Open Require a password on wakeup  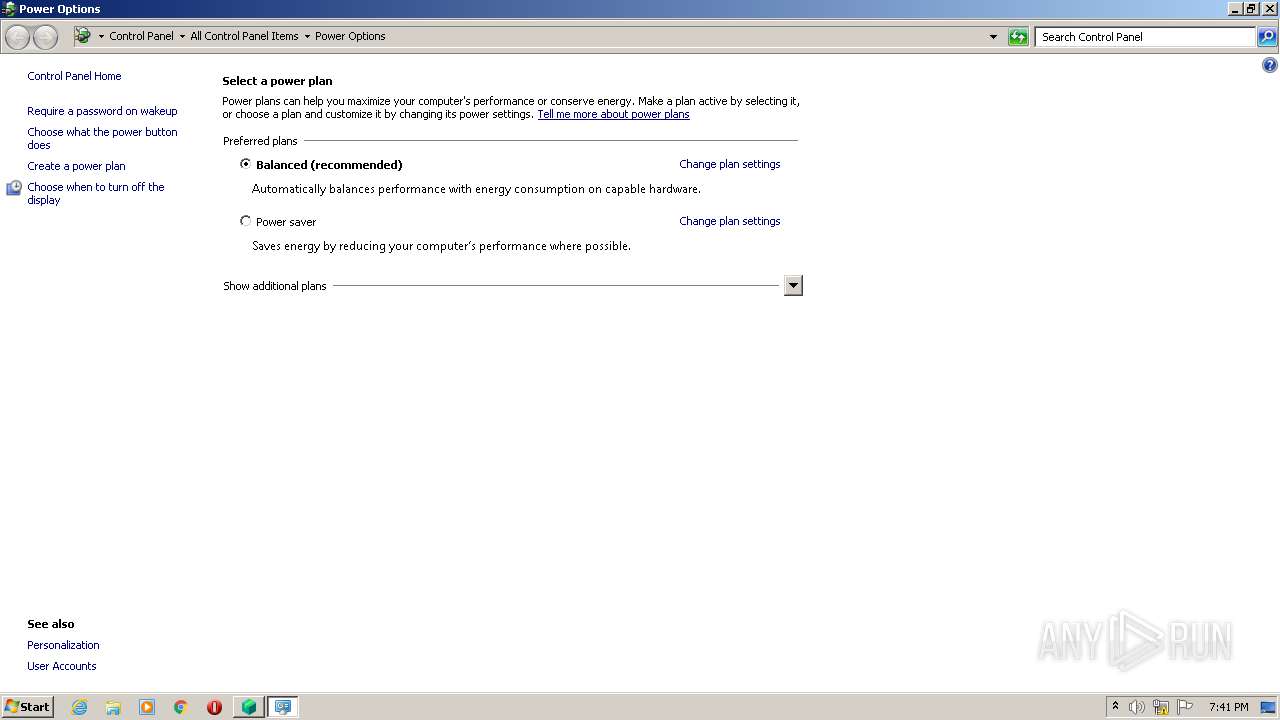point(102,111)
